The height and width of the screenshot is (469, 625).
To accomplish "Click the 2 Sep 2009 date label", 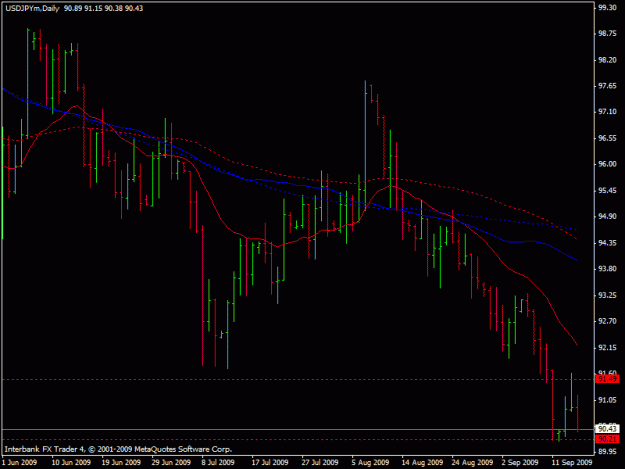I will 520,462.
